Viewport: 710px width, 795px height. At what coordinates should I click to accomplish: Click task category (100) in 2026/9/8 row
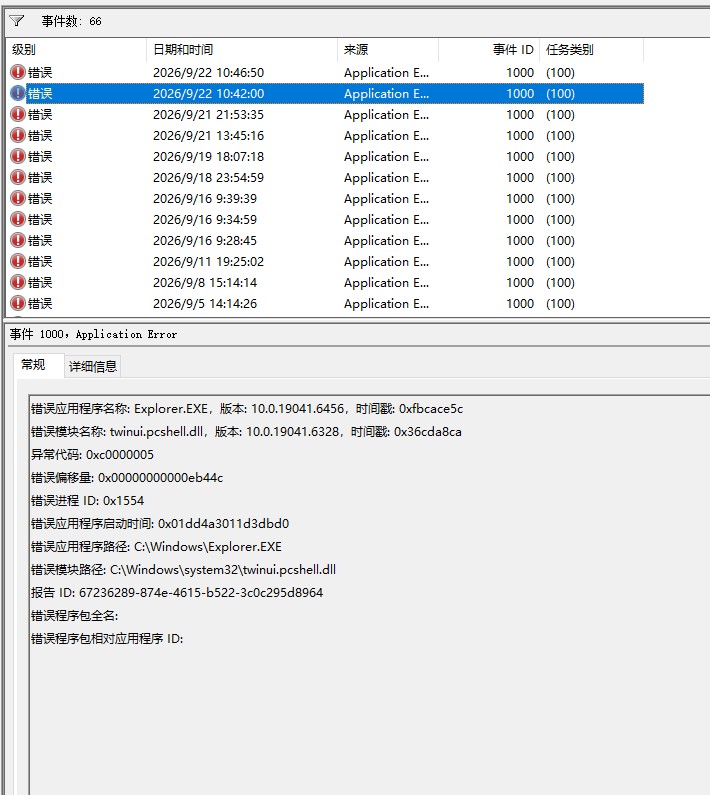click(560, 282)
